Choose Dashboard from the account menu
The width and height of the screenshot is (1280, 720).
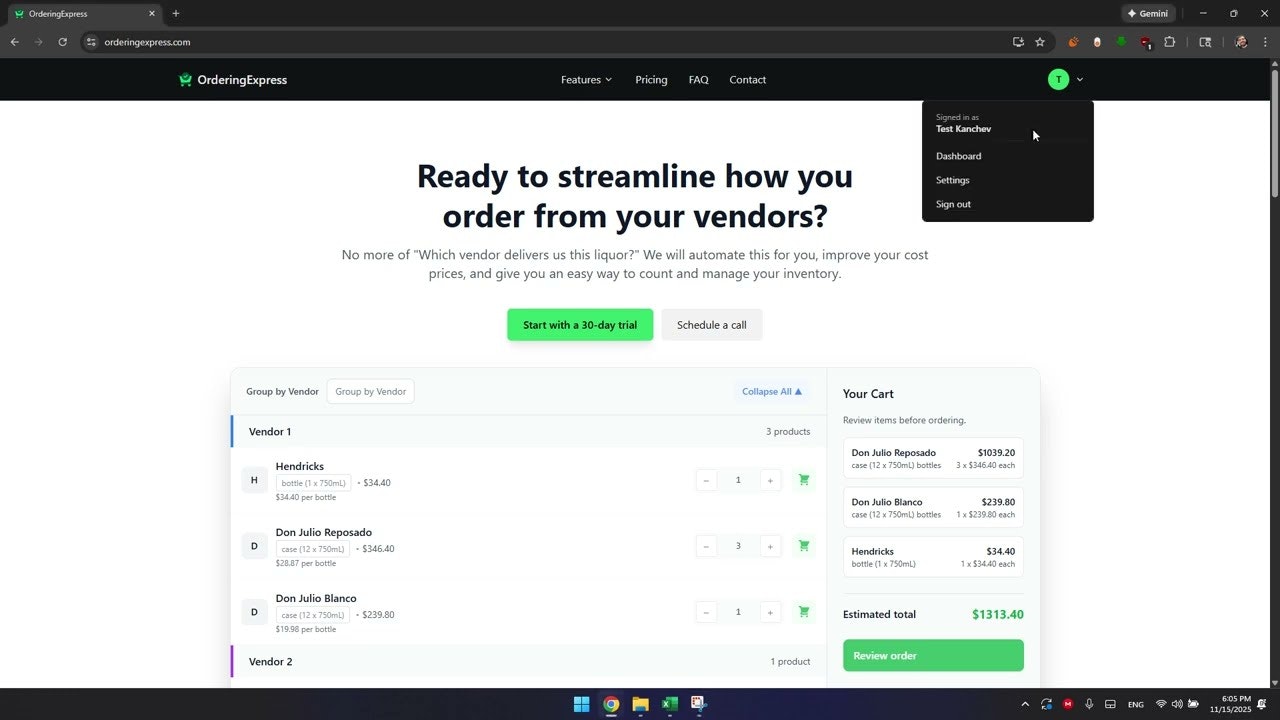[958, 156]
